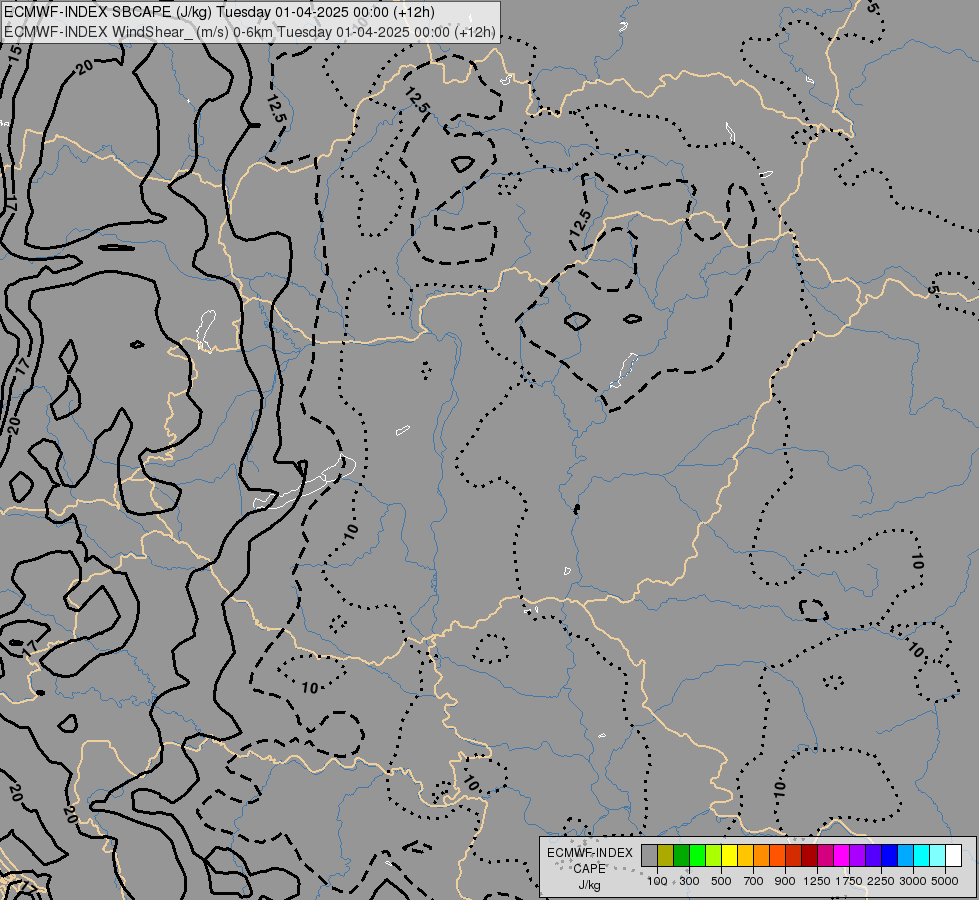
Task: Click the legend value '1750'
Action: [849, 881]
